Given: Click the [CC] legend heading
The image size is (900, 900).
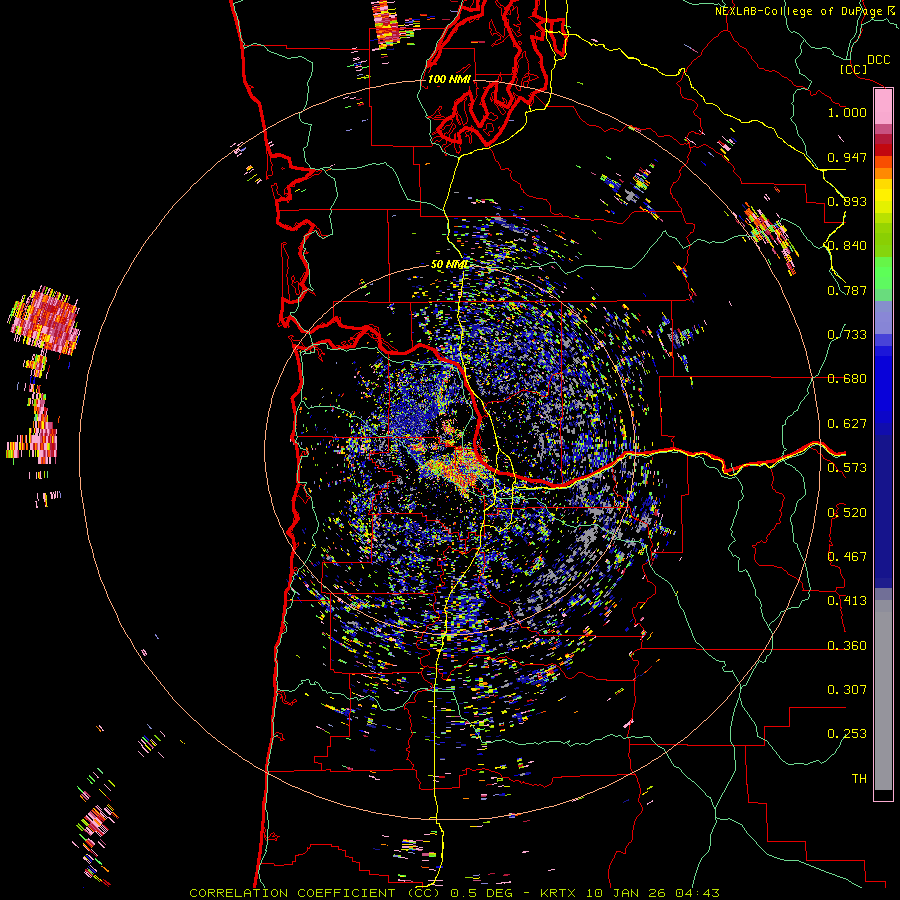Looking at the screenshot, I should pyautogui.click(x=853, y=69).
